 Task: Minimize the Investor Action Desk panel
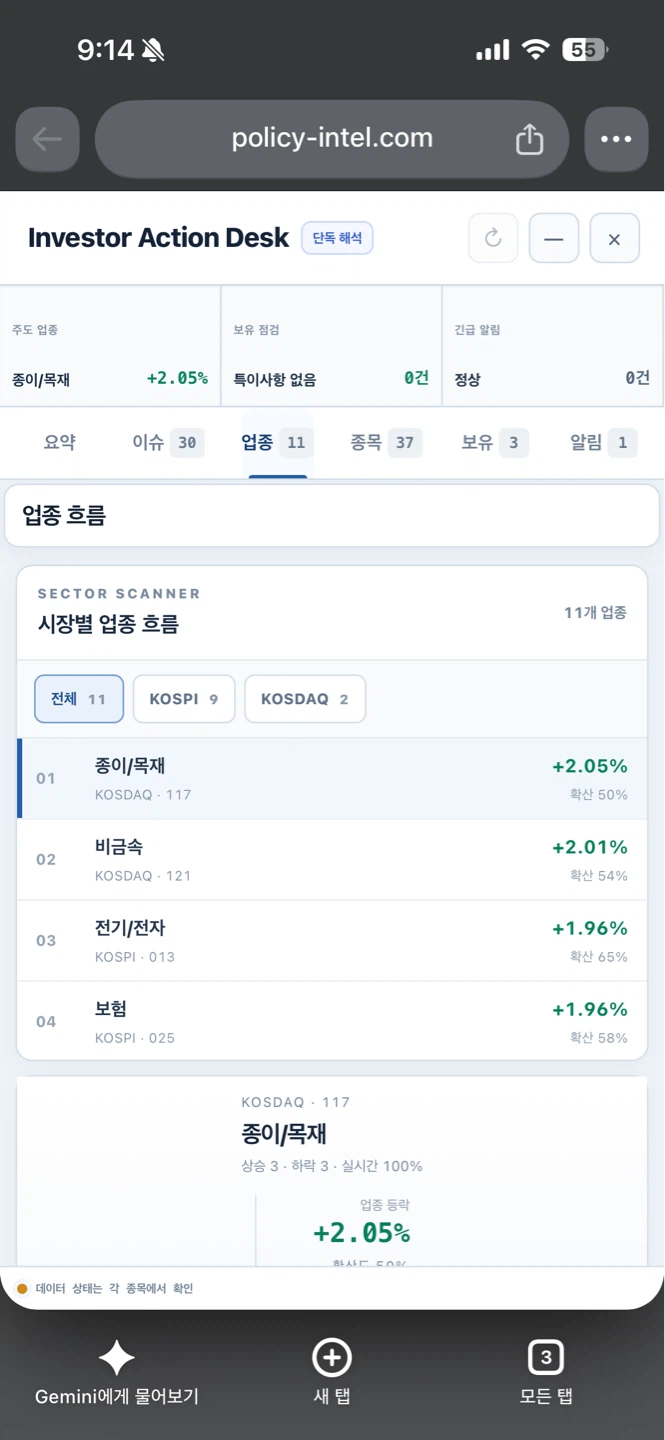pos(554,238)
